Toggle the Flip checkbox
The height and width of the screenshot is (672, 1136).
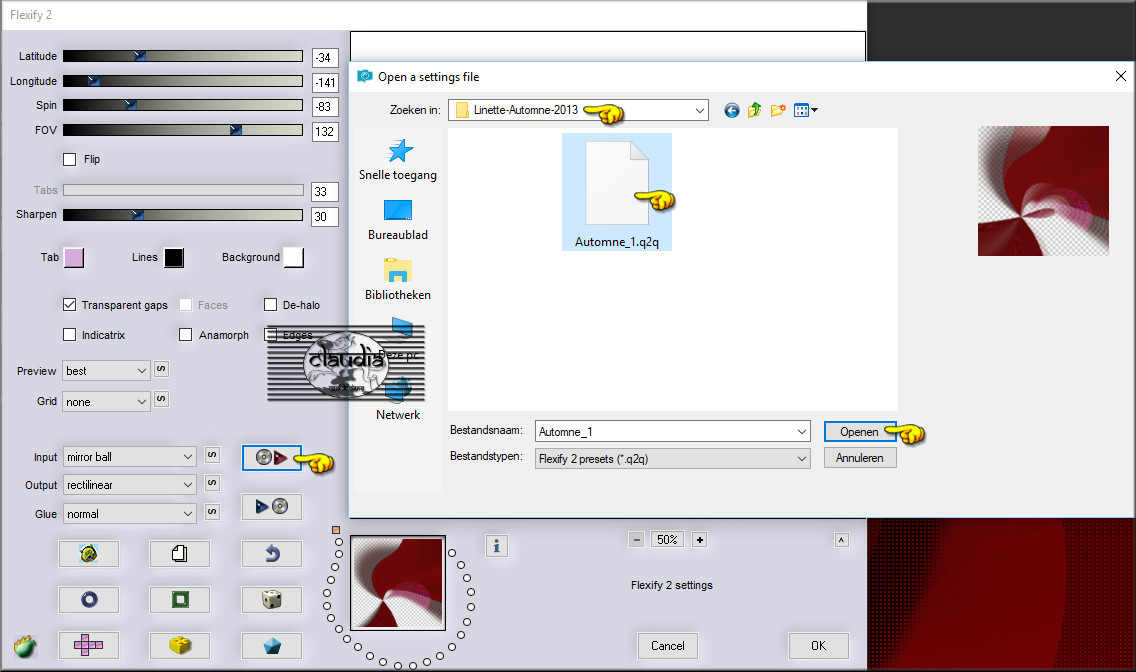tap(70, 159)
